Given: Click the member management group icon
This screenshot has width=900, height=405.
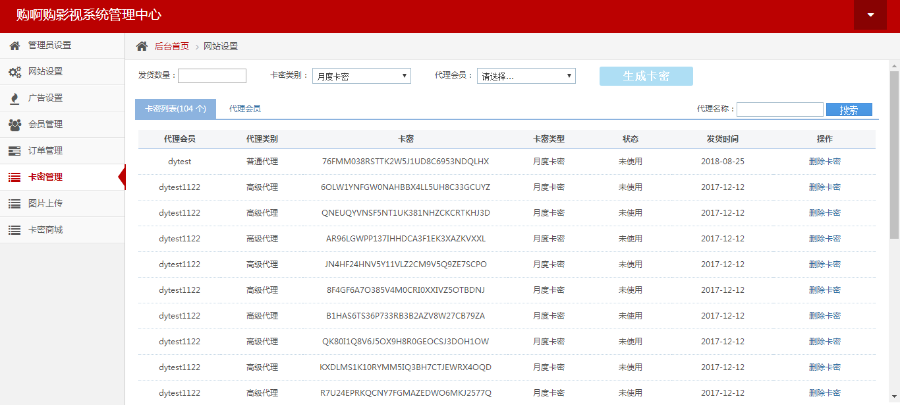Looking at the screenshot, I should point(15,124).
